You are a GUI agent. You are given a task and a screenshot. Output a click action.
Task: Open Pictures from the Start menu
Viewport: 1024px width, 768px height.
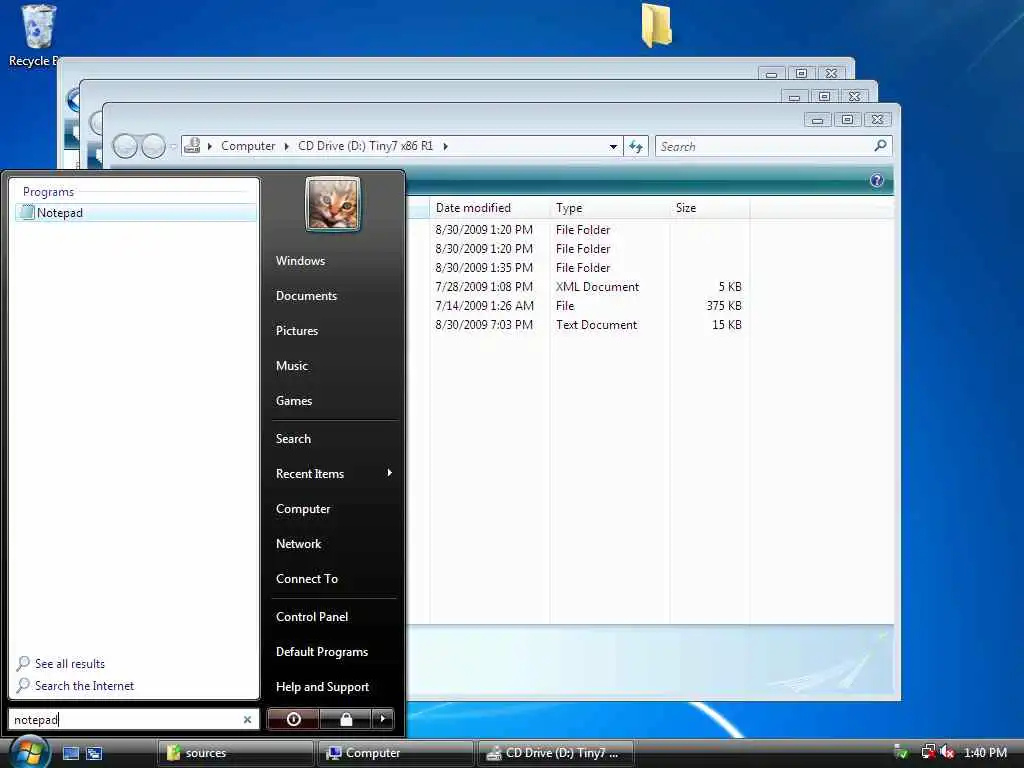(x=296, y=330)
